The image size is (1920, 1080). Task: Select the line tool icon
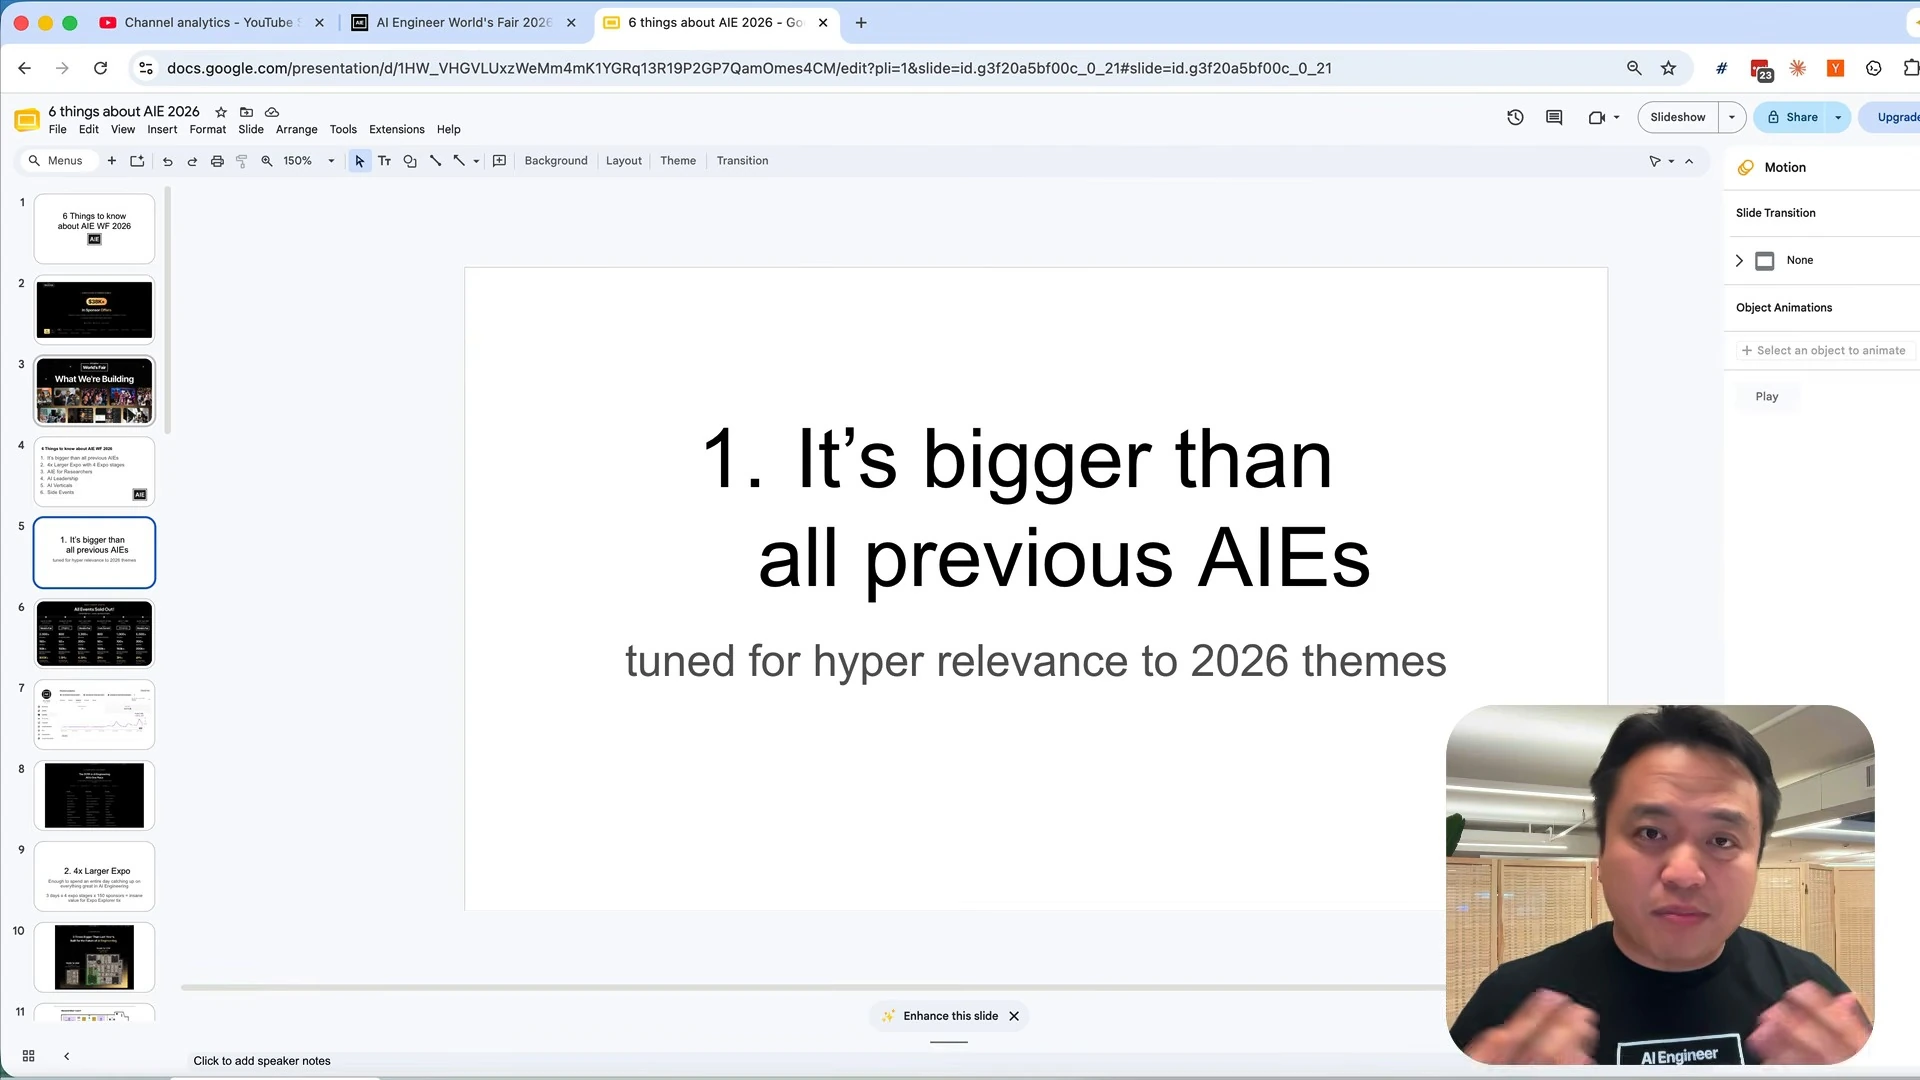[435, 161]
